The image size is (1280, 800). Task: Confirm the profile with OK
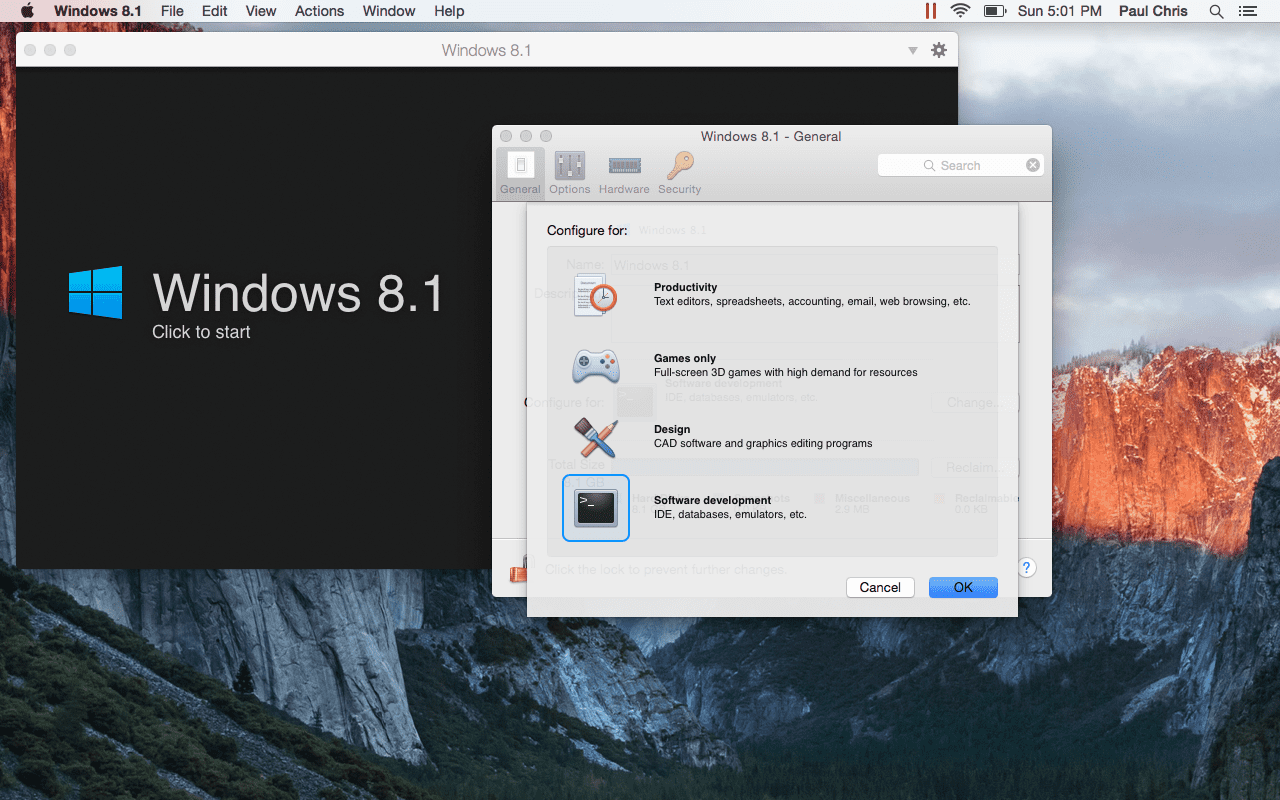click(963, 587)
